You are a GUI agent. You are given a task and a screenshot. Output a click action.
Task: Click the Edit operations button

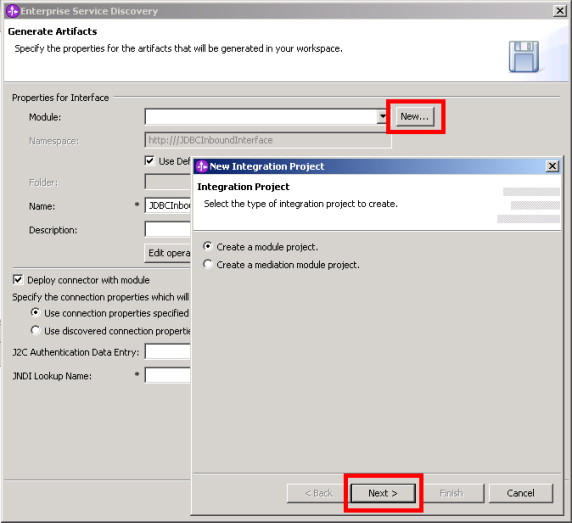[168, 253]
